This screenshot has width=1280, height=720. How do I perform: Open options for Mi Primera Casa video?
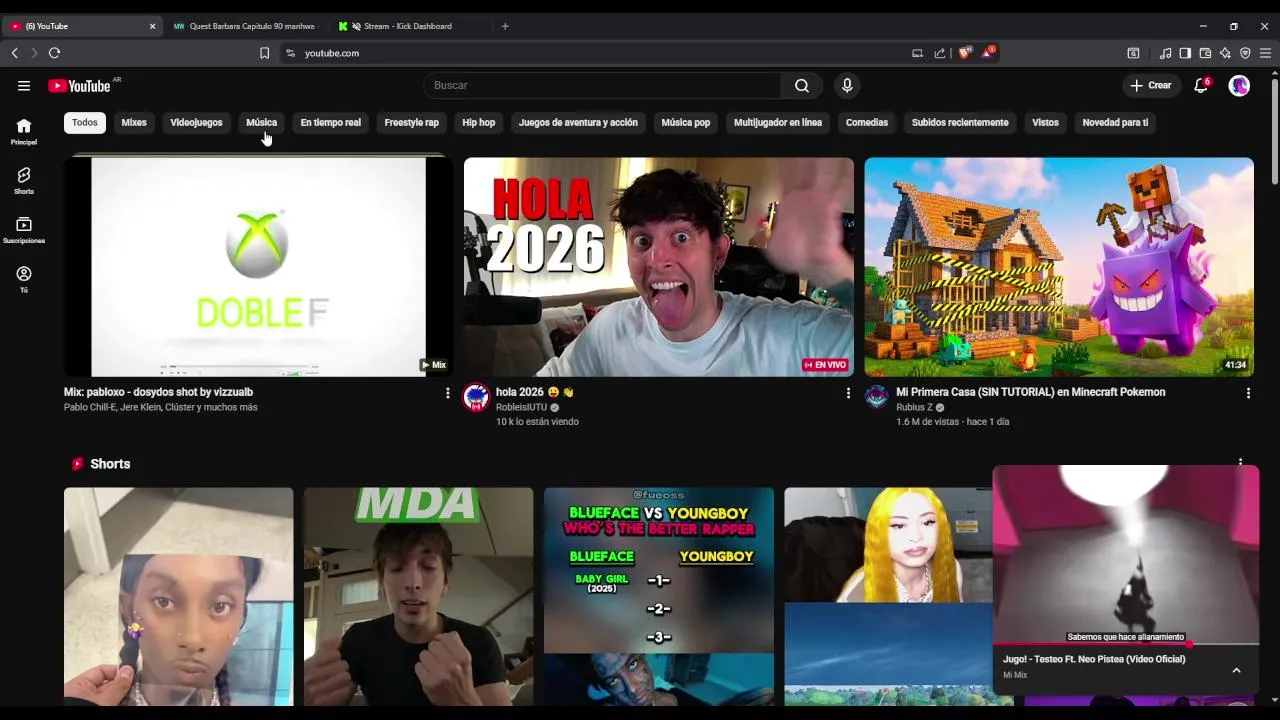[x=1248, y=393]
